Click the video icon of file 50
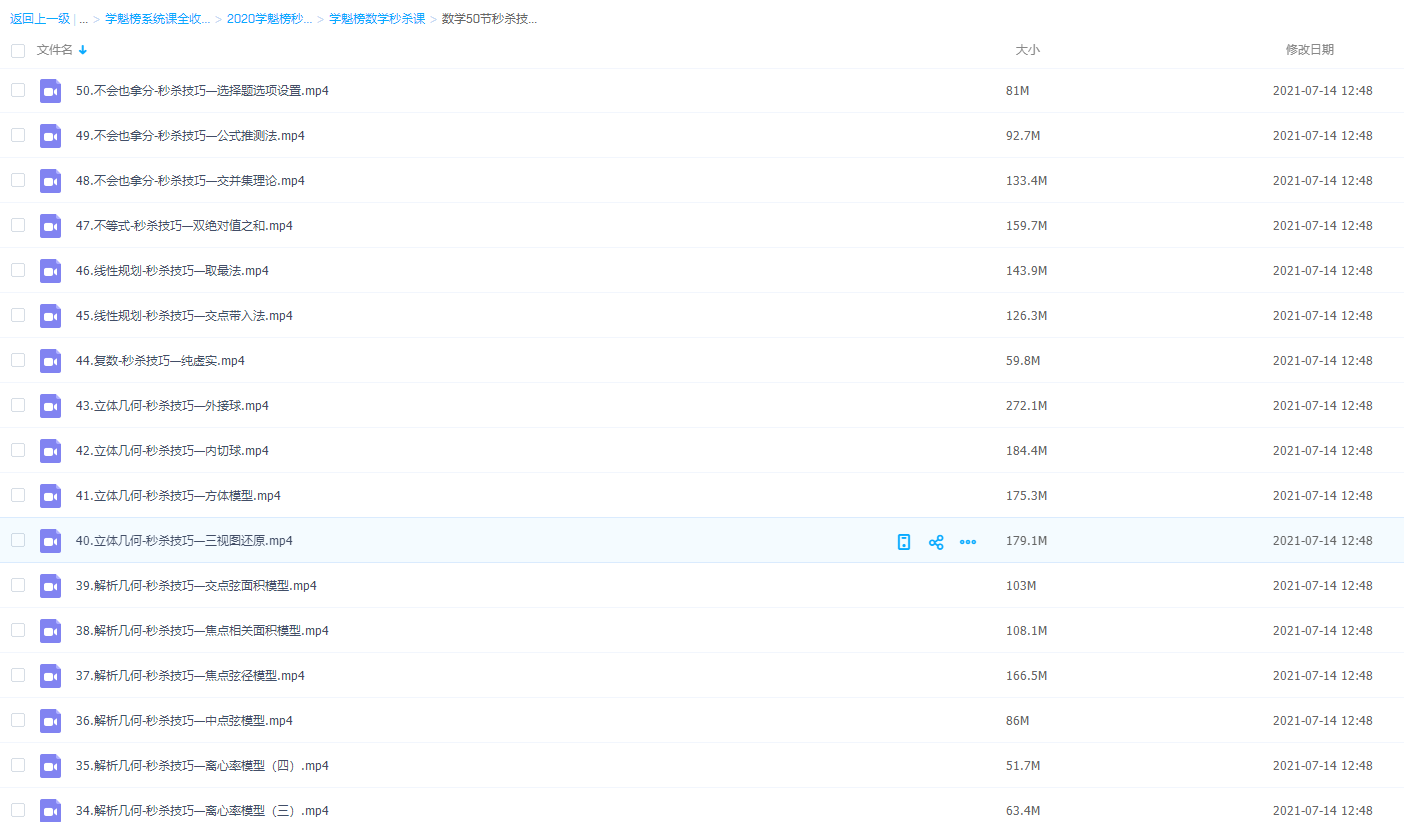The height and width of the screenshot is (822, 1404). point(50,91)
